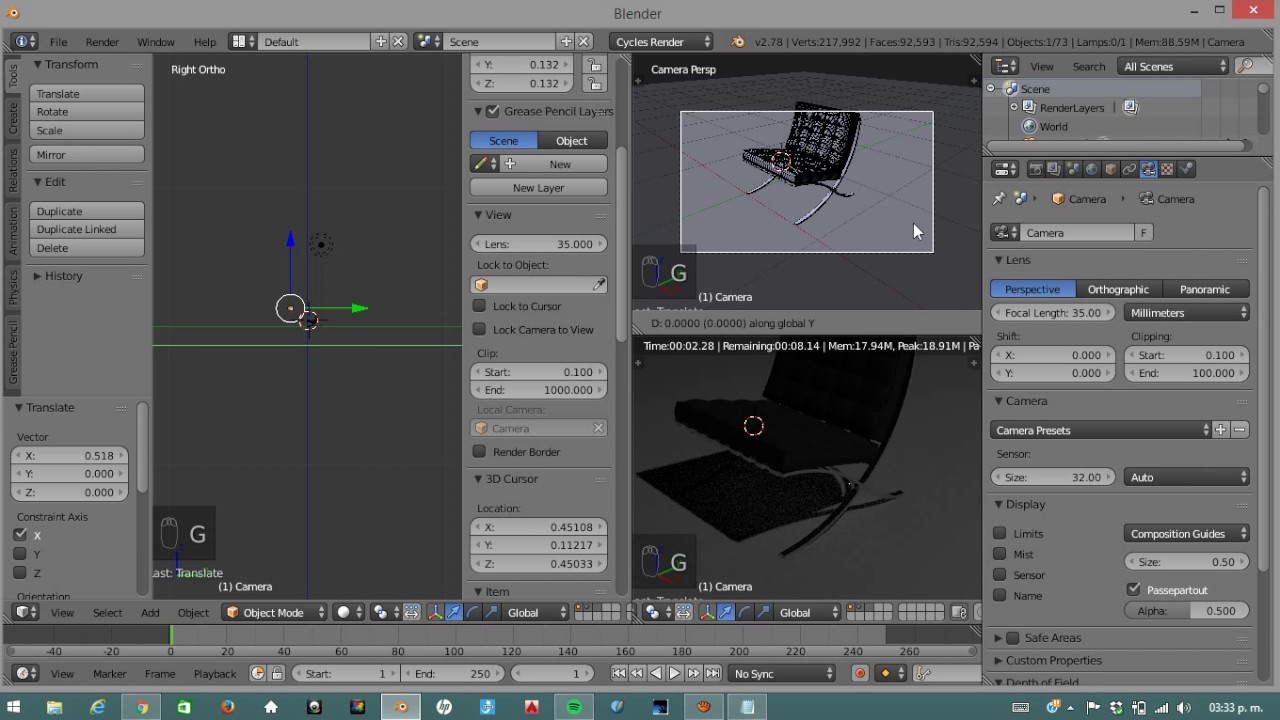1280x720 pixels.
Task: Open the Help menu
Action: coord(205,42)
